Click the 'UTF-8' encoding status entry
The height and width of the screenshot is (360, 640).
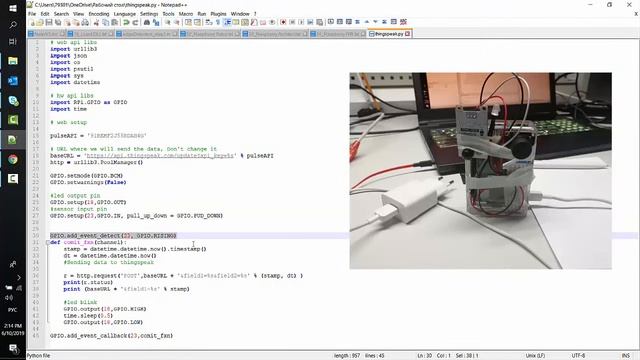pos(578,356)
